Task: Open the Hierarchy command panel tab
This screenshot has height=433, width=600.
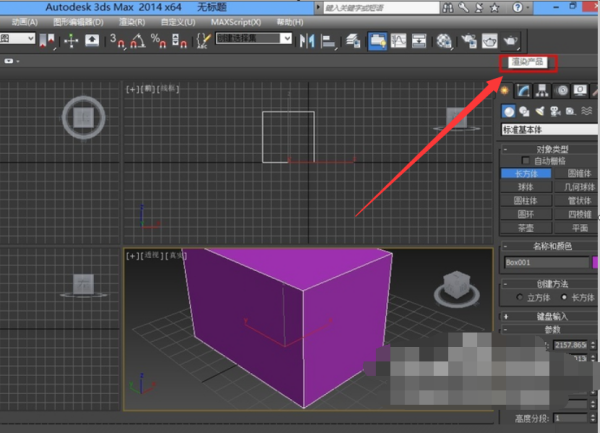Action: (x=544, y=91)
